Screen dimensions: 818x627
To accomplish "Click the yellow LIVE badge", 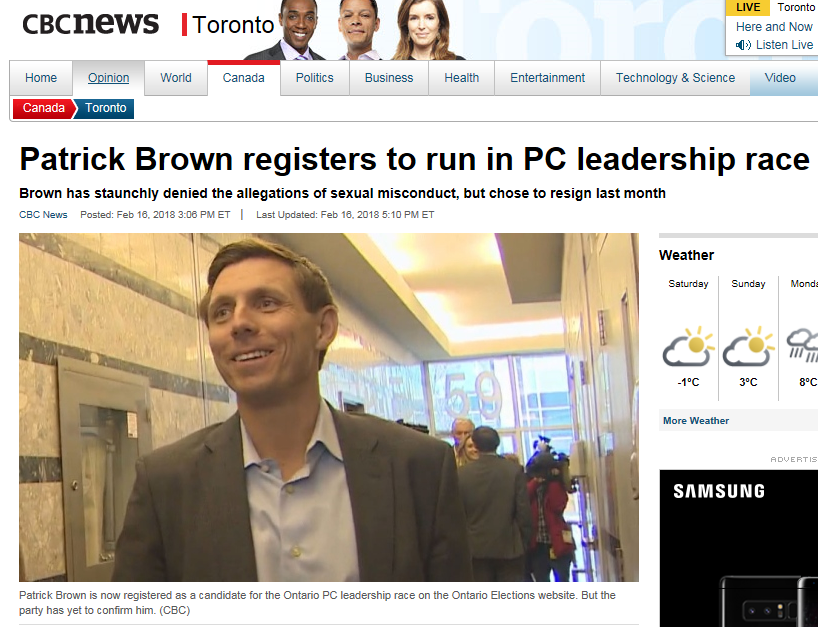I will (x=748, y=7).
